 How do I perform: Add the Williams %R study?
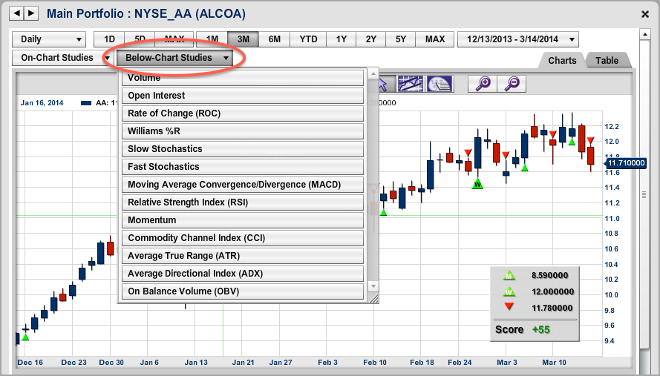[243, 131]
